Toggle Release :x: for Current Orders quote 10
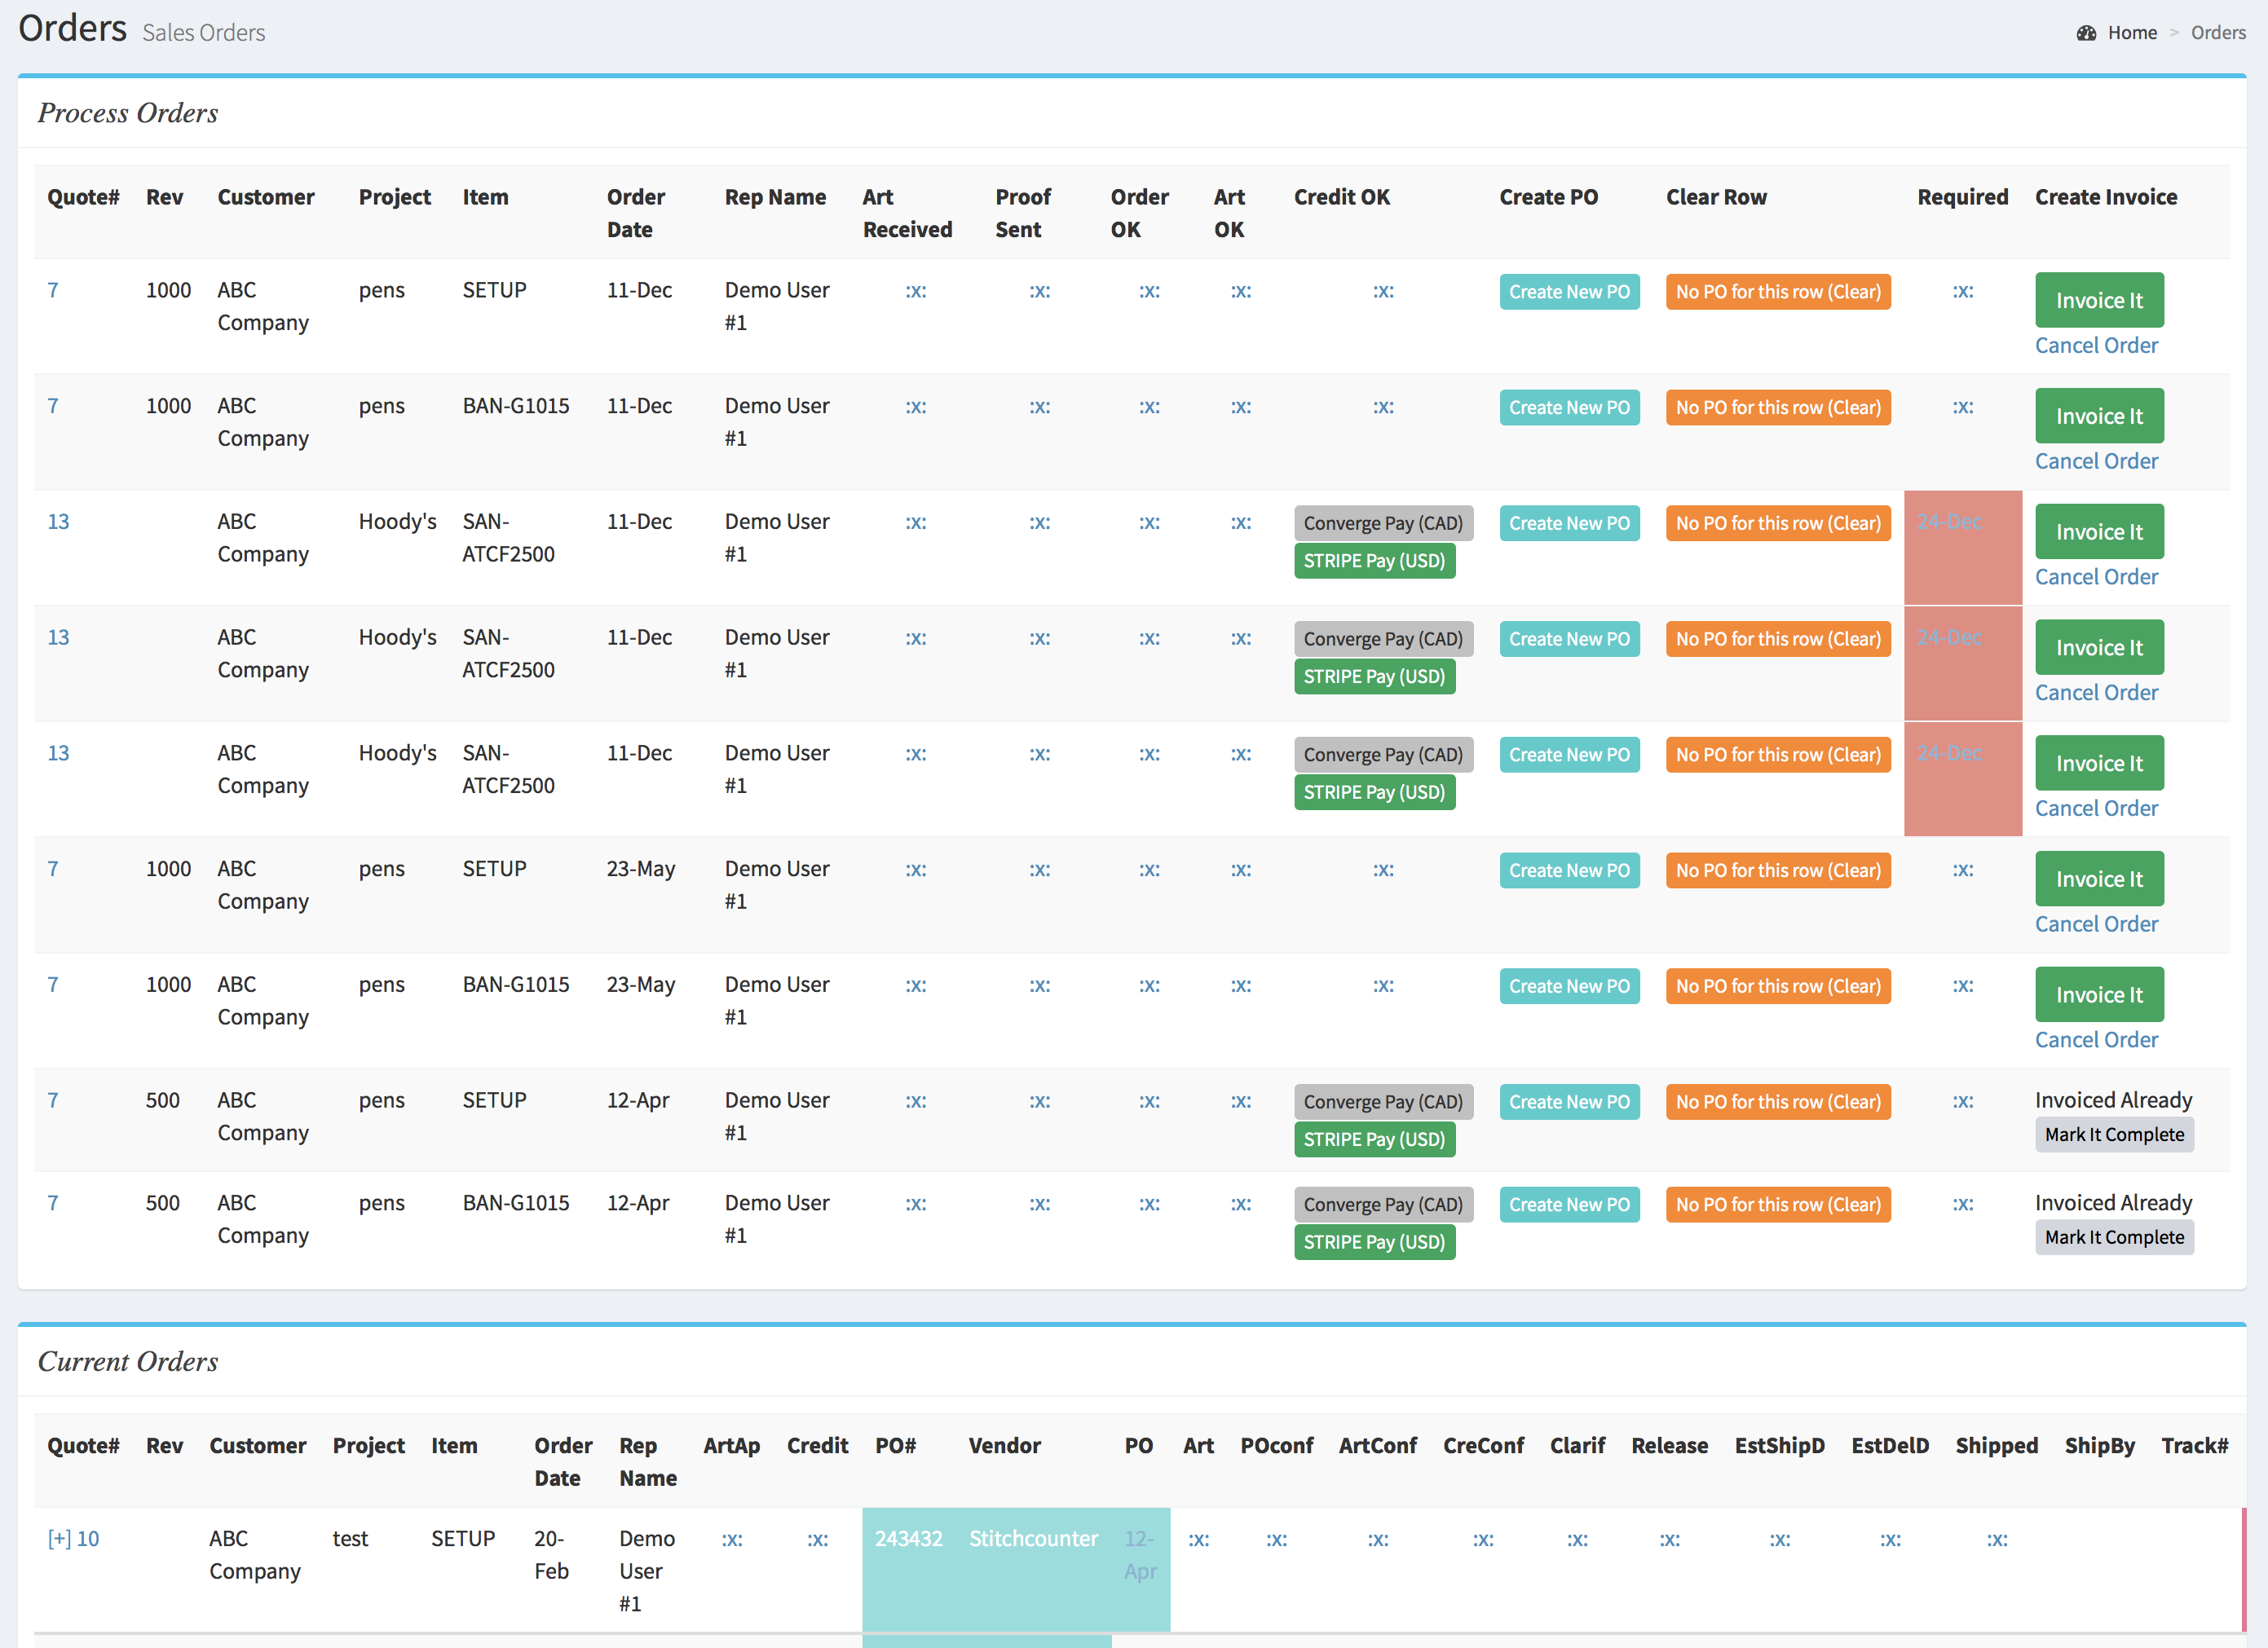This screenshot has height=1648, width=2268. click(1670, 1539)
